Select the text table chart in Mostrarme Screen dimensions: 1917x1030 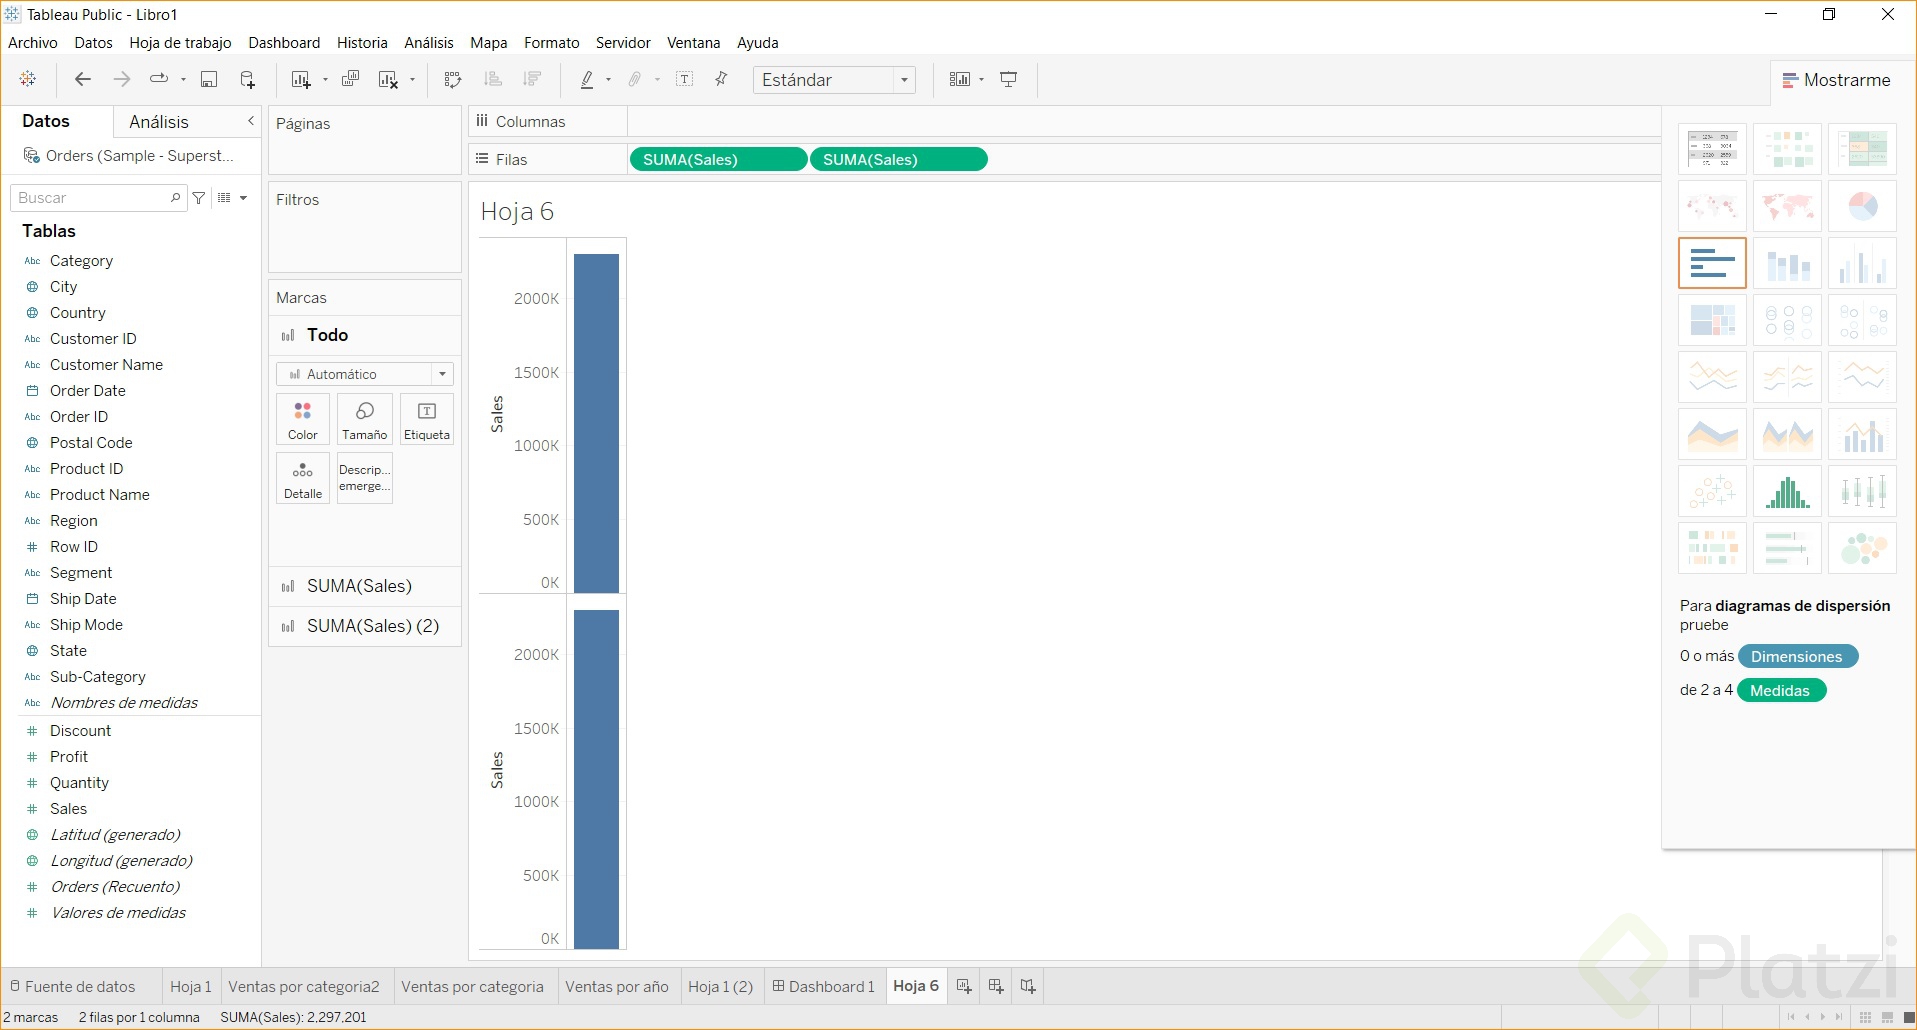(1712, 149)
